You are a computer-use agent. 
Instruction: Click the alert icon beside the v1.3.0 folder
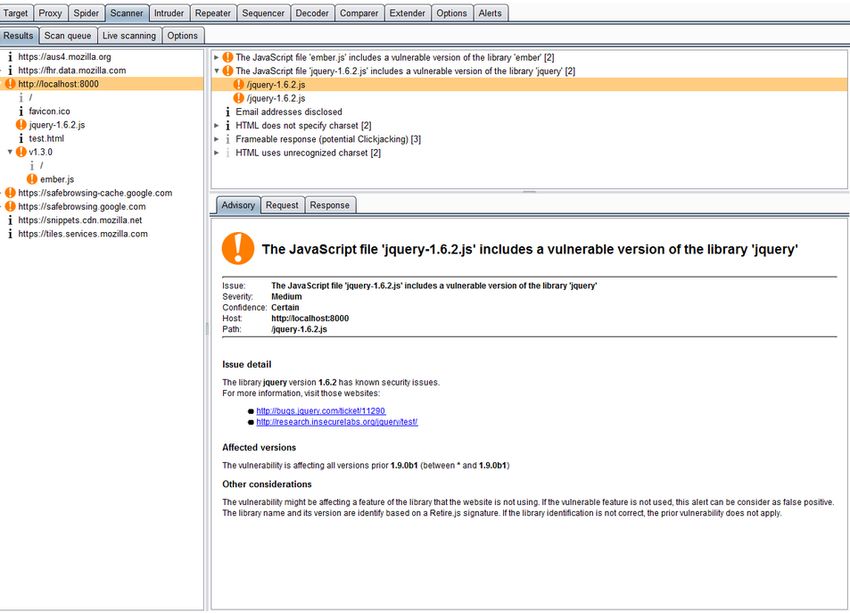(21, 152)
